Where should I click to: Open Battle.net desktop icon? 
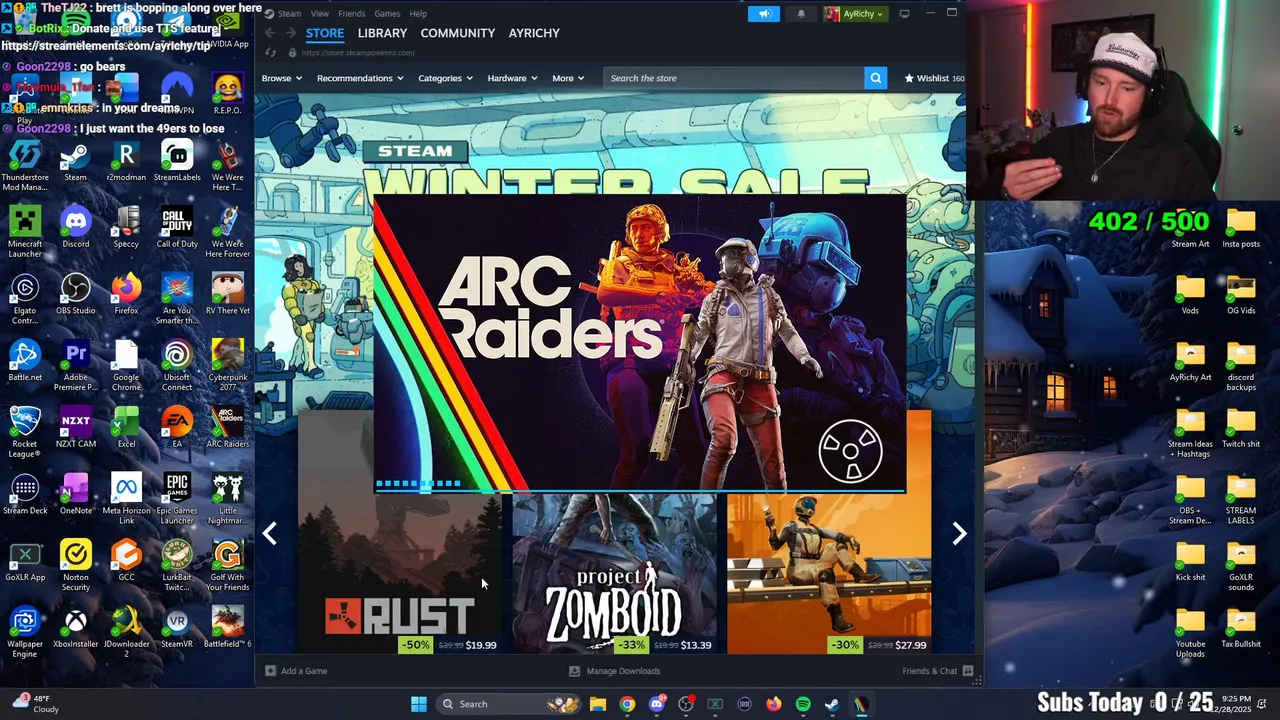pyautogui.click(x=25, y=361)
